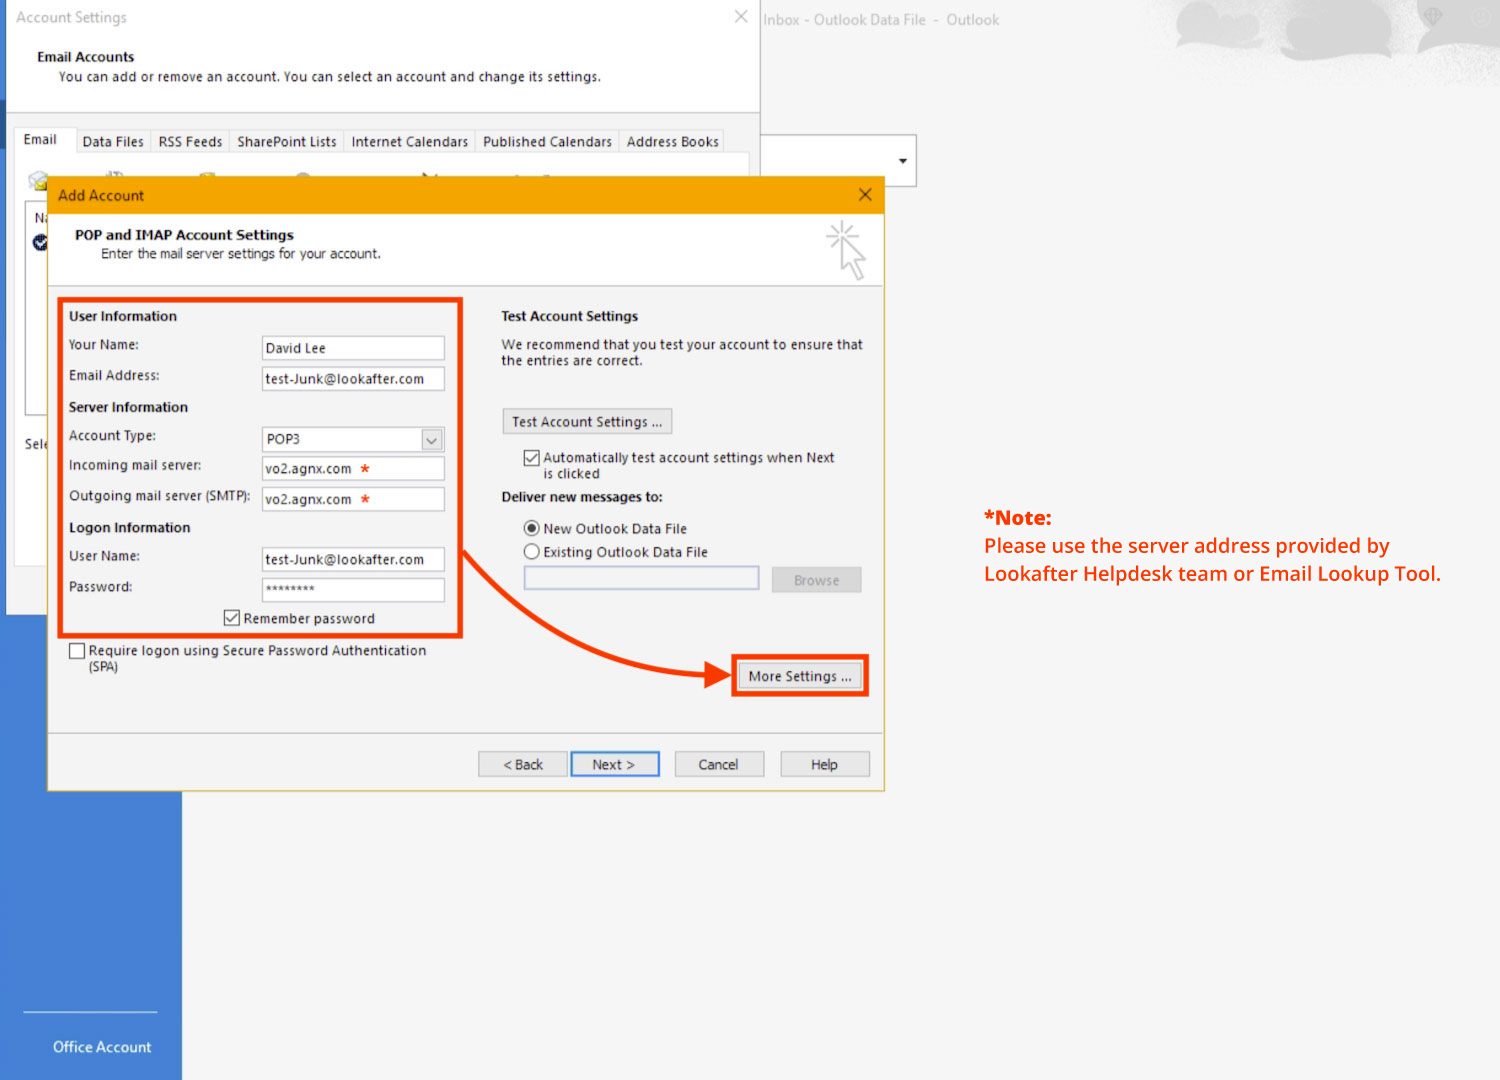Click the Your Name input field
This screenshot has height=1080, width=1500.
point(352,348)
